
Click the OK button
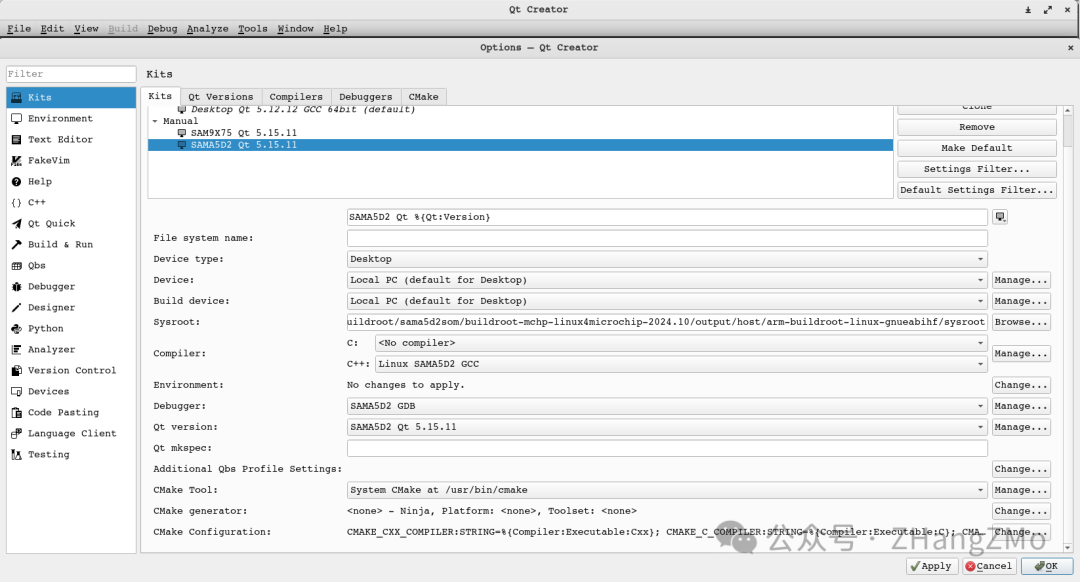tap(1047, 566)
